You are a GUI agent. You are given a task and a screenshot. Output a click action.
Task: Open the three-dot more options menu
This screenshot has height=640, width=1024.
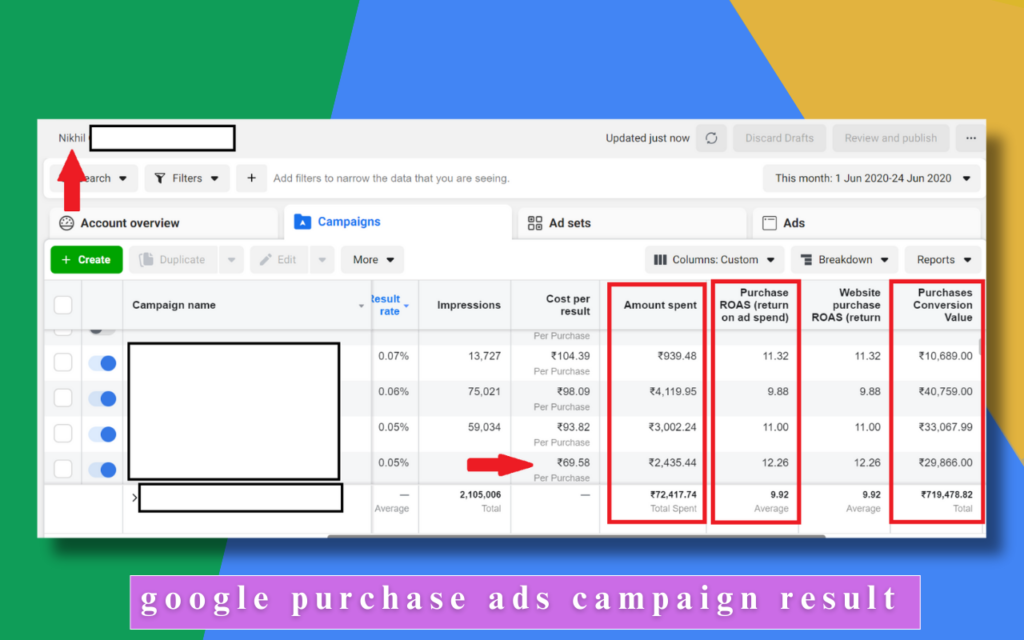pos(968,138)
